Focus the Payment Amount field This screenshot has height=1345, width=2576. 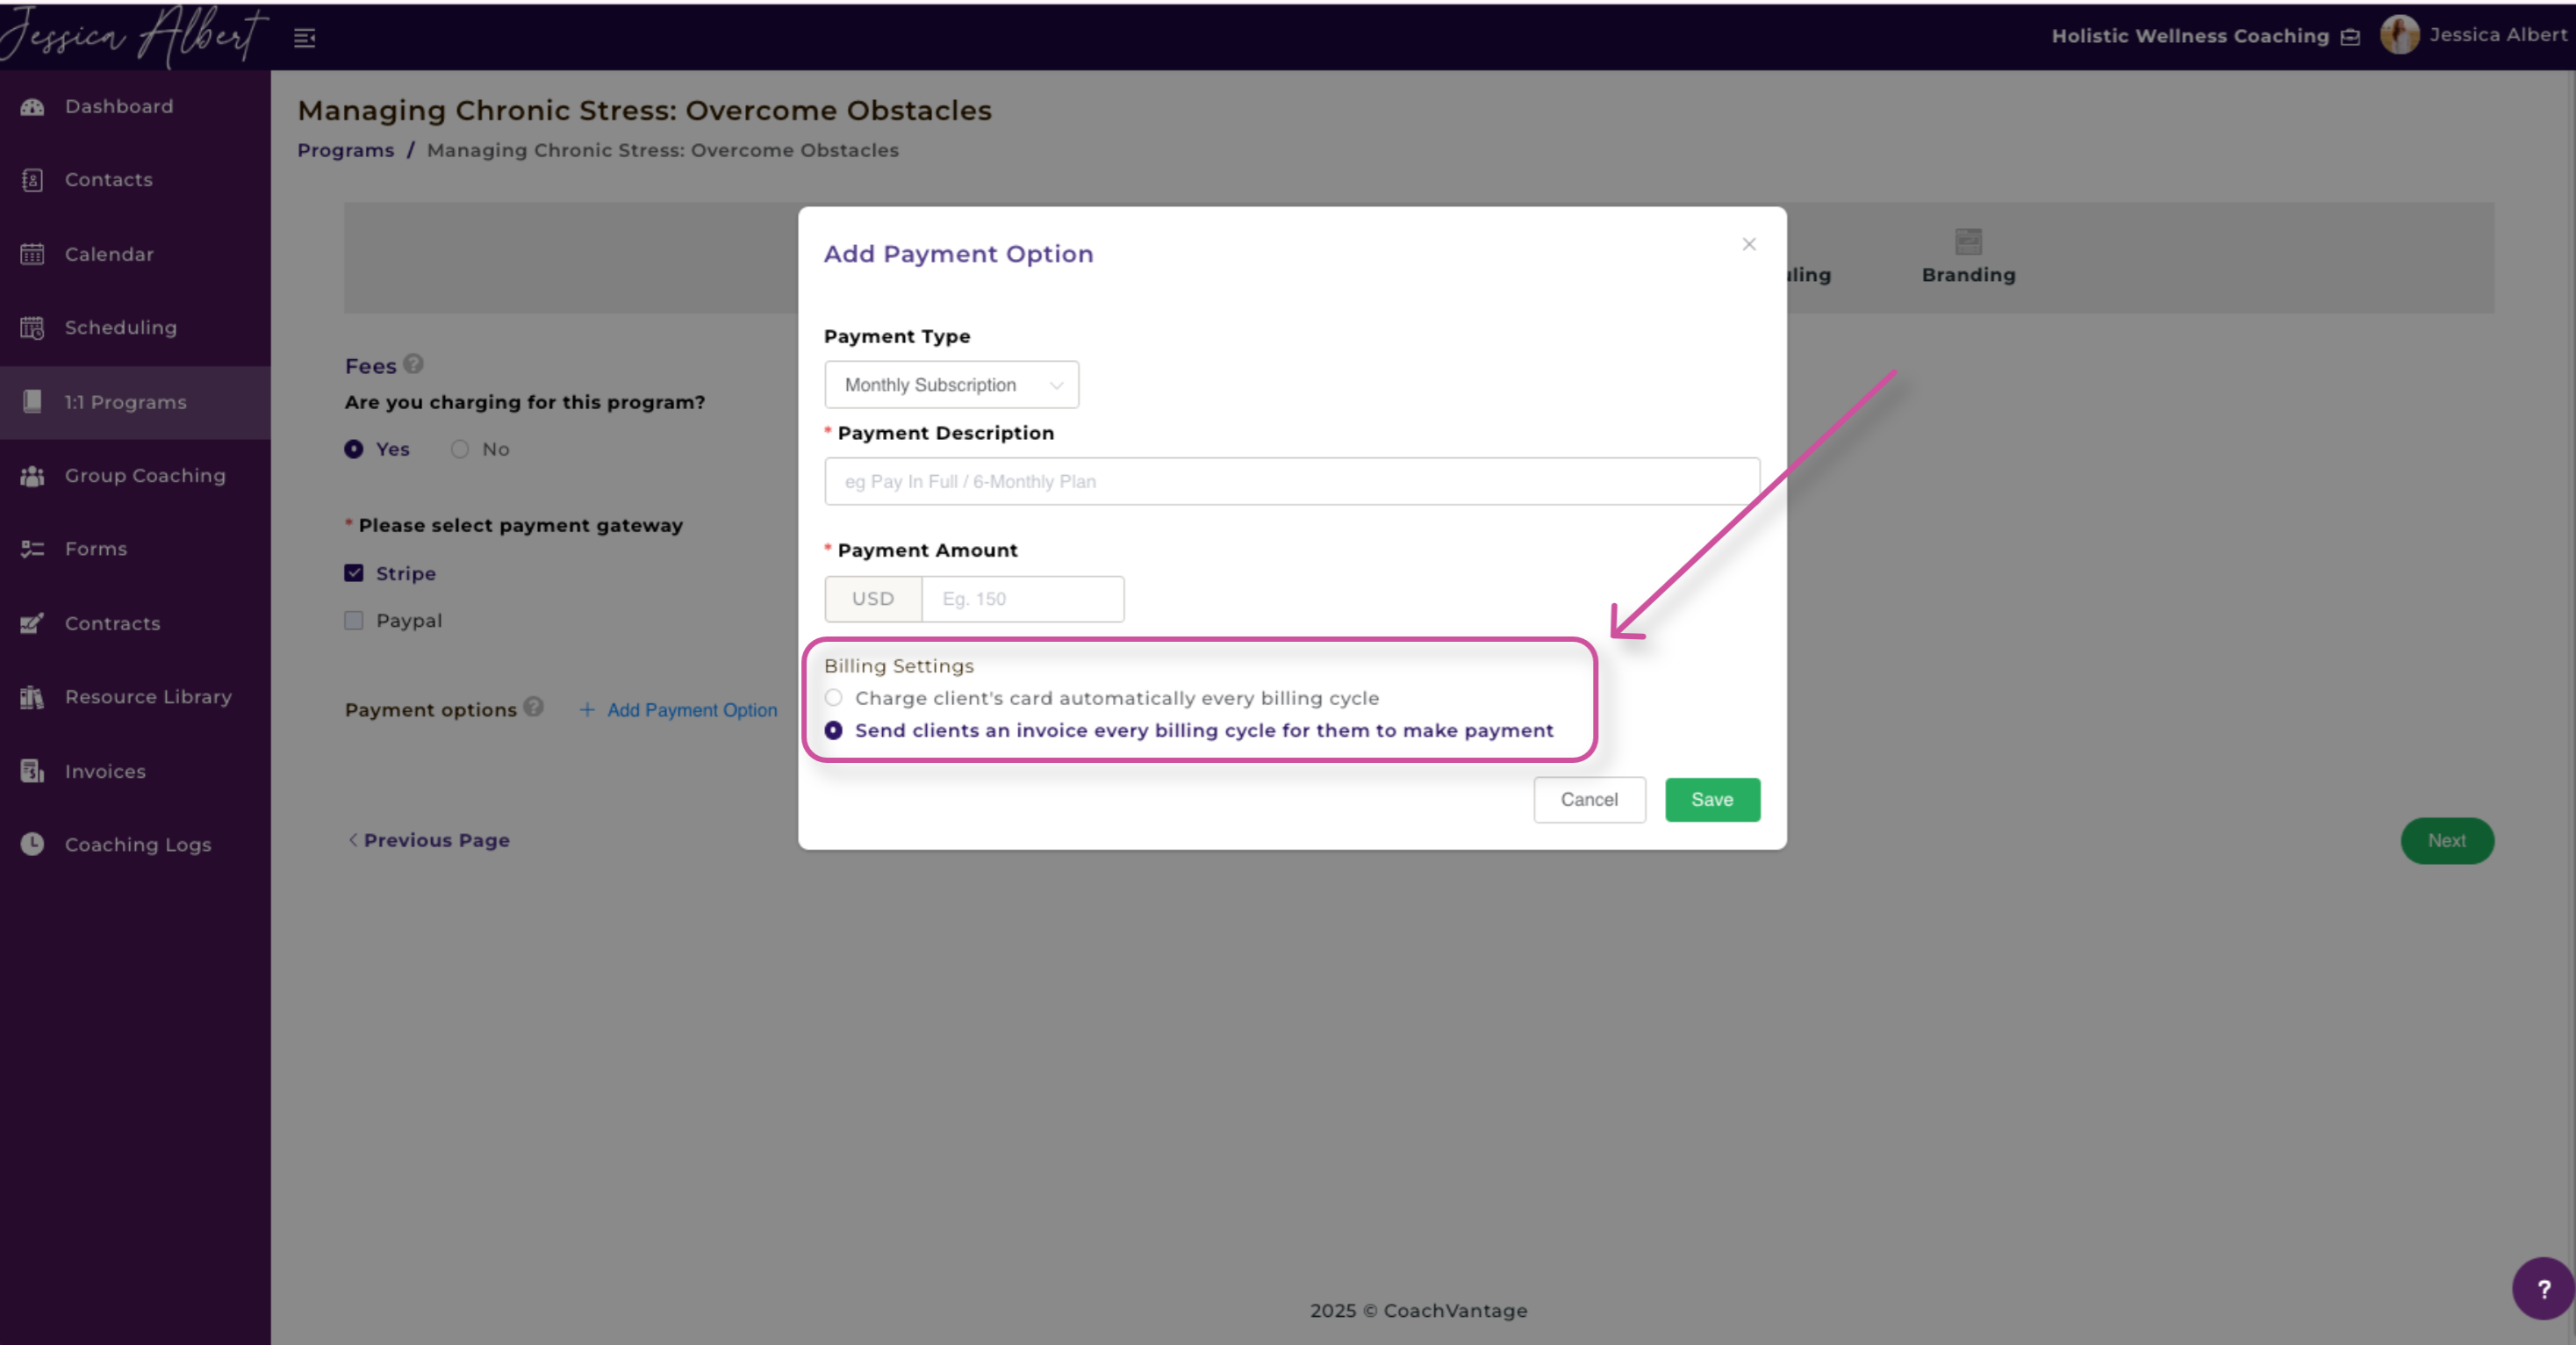pyautogui.click(x=1023, y=599)
